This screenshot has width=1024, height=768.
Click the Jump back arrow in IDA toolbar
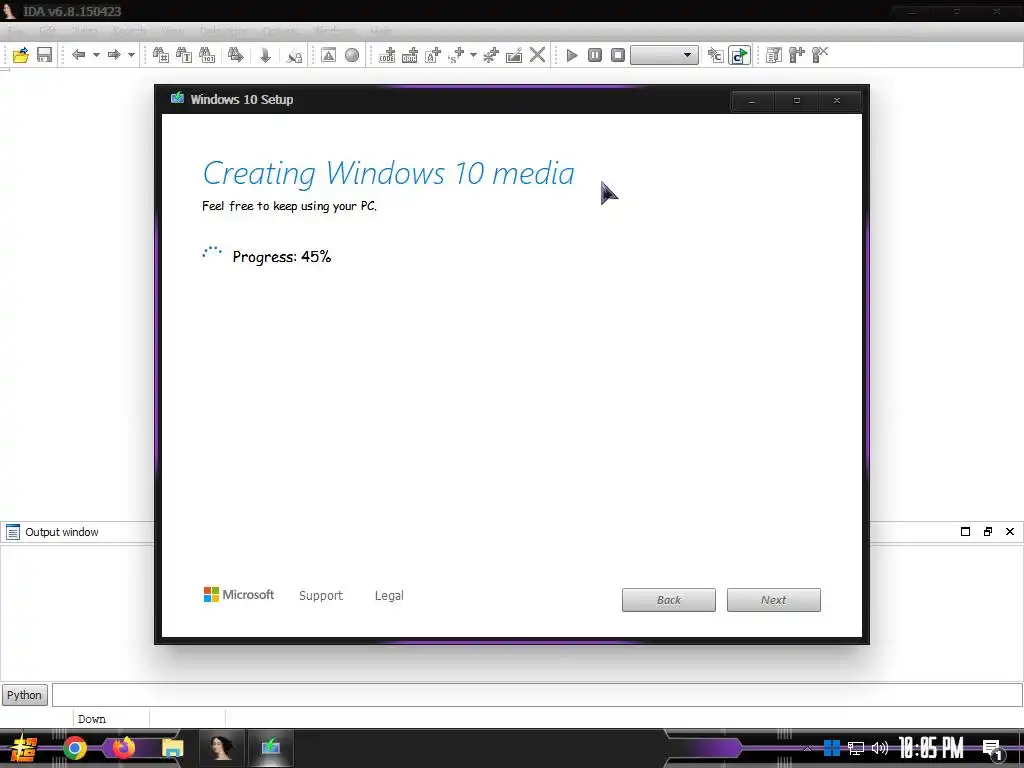78,55
